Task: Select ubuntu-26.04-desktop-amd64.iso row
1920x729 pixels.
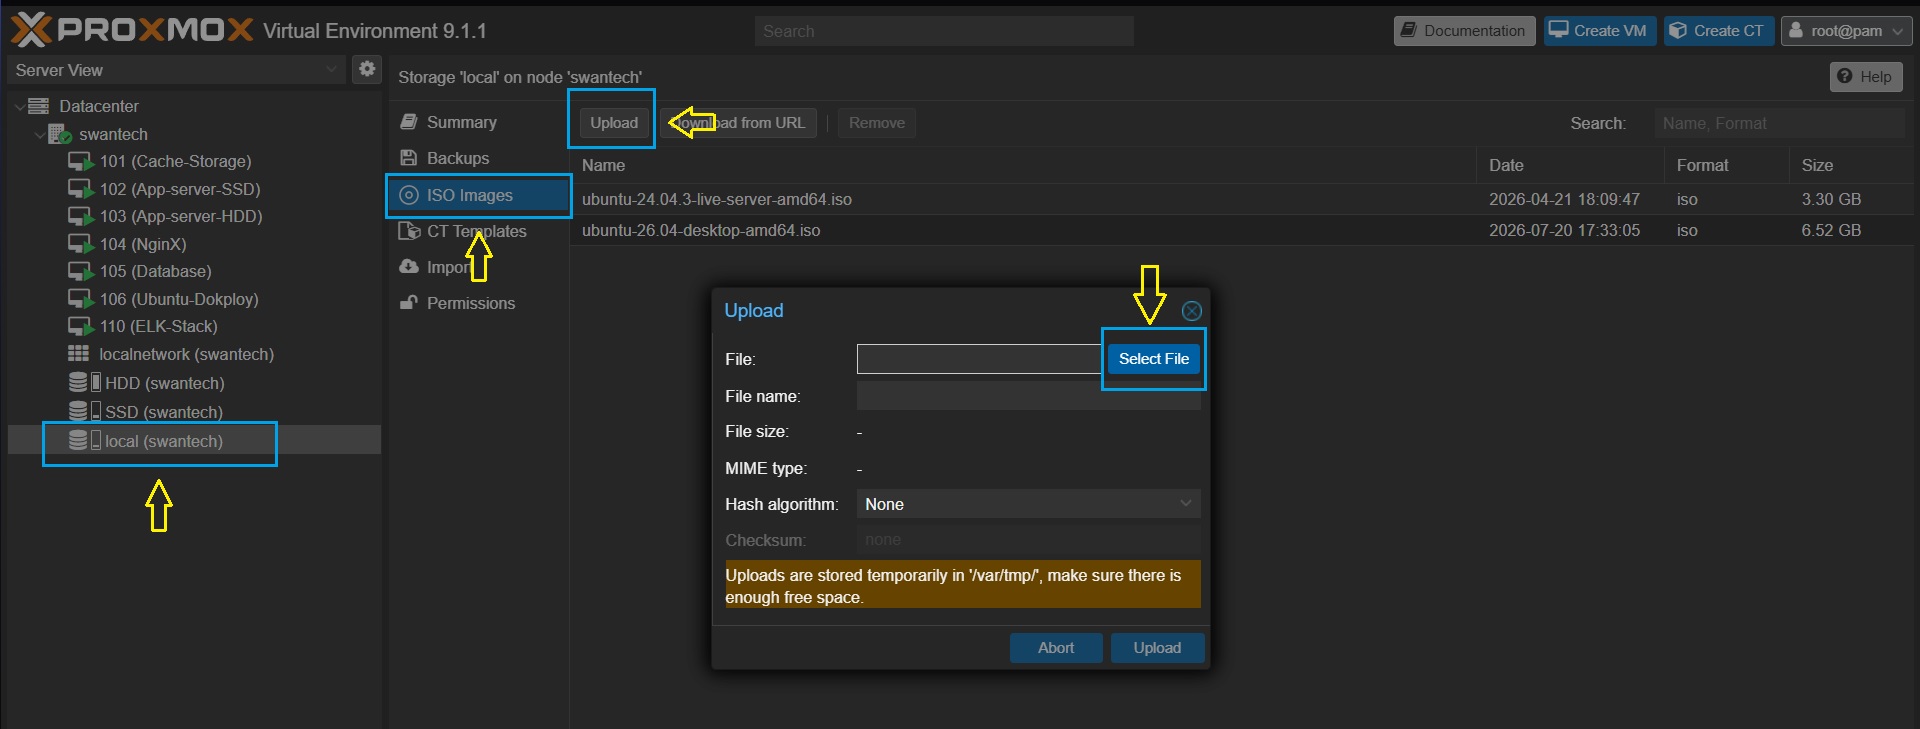Action: [1242, 230]
